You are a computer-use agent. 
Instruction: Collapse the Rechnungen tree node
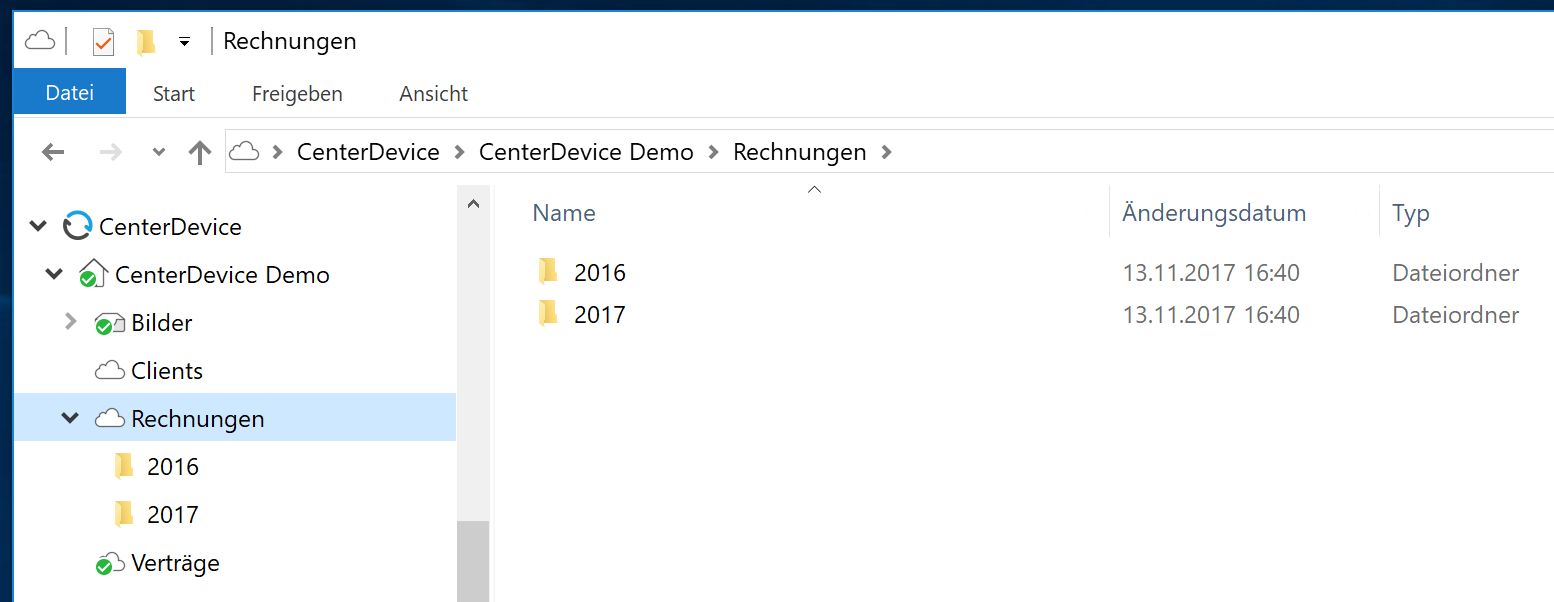70,418
